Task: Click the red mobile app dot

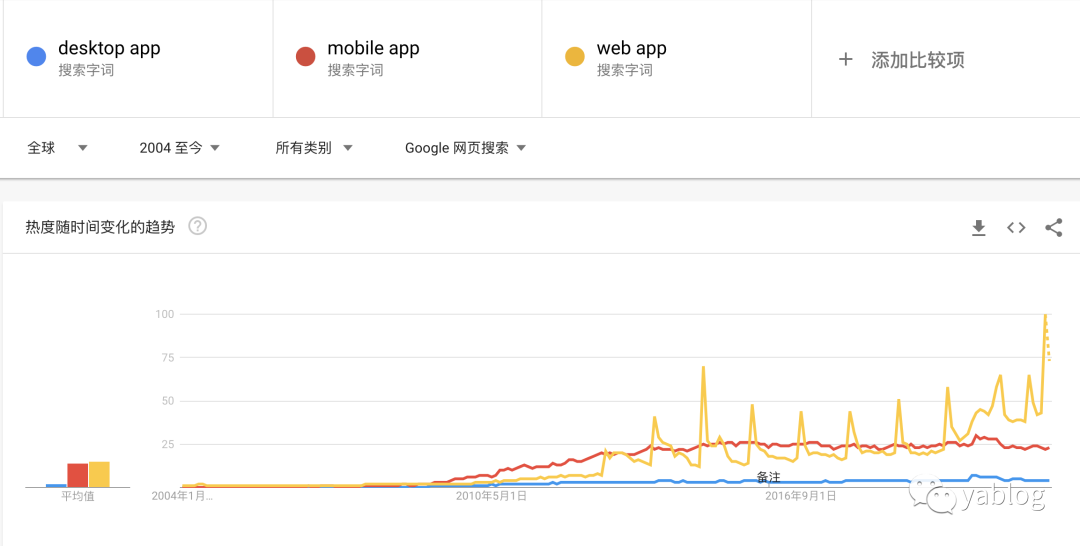Action: [x=305, y=57]
